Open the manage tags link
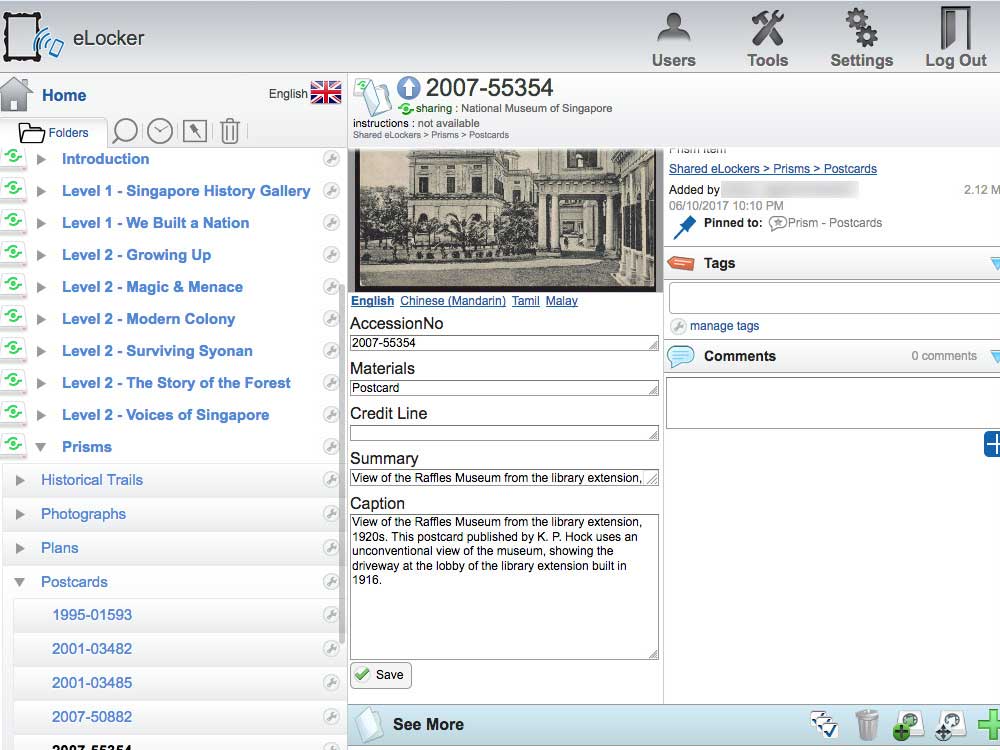1000x750 pixels. [x=724, y=326]
